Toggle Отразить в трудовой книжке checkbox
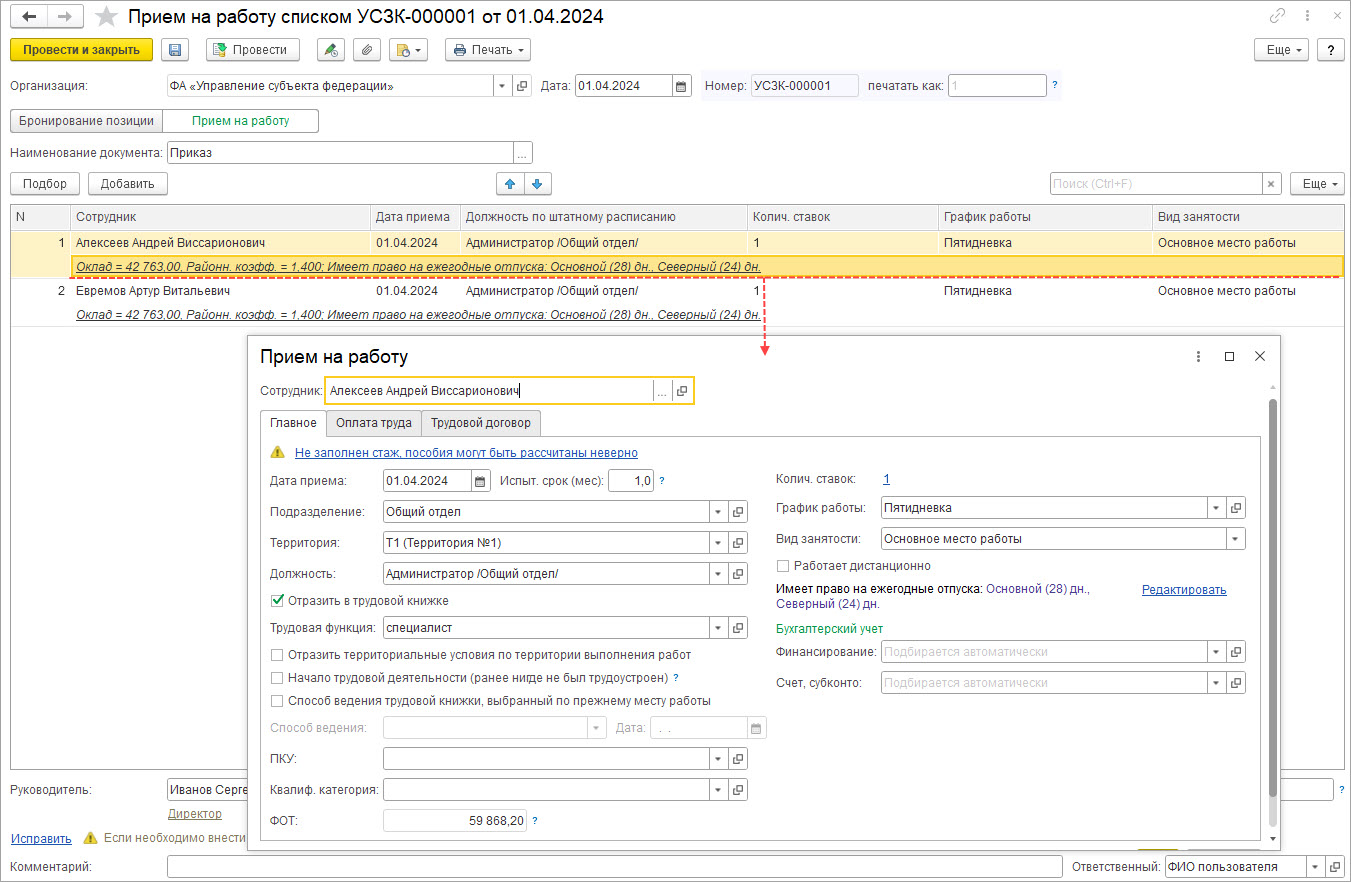 pos(277,601)
